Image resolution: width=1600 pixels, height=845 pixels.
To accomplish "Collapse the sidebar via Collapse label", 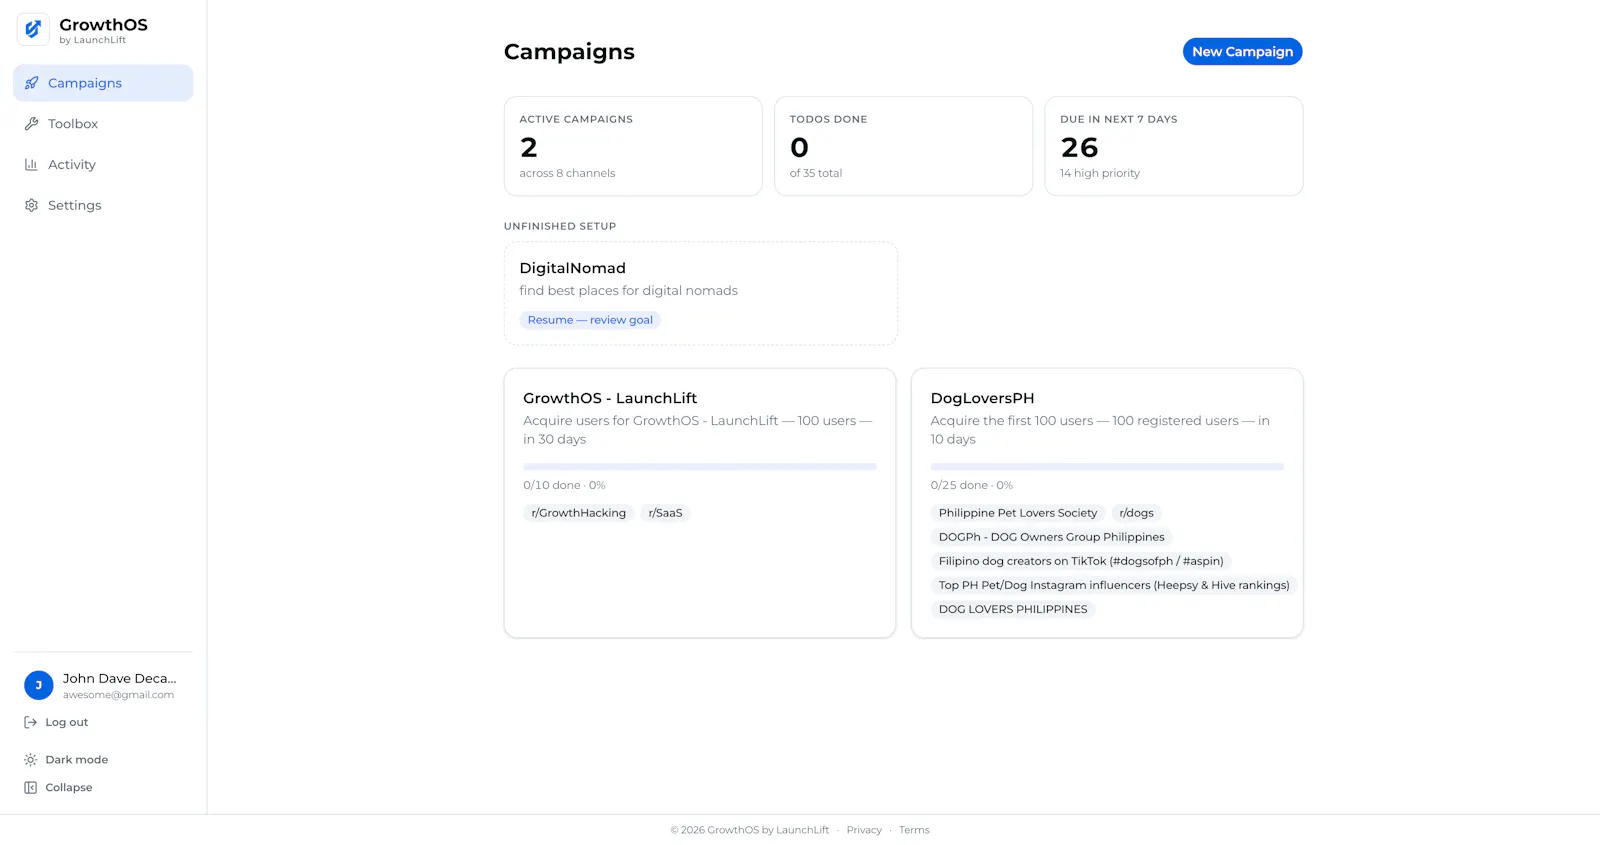I will pyautogui.click(x=69, y=787).
